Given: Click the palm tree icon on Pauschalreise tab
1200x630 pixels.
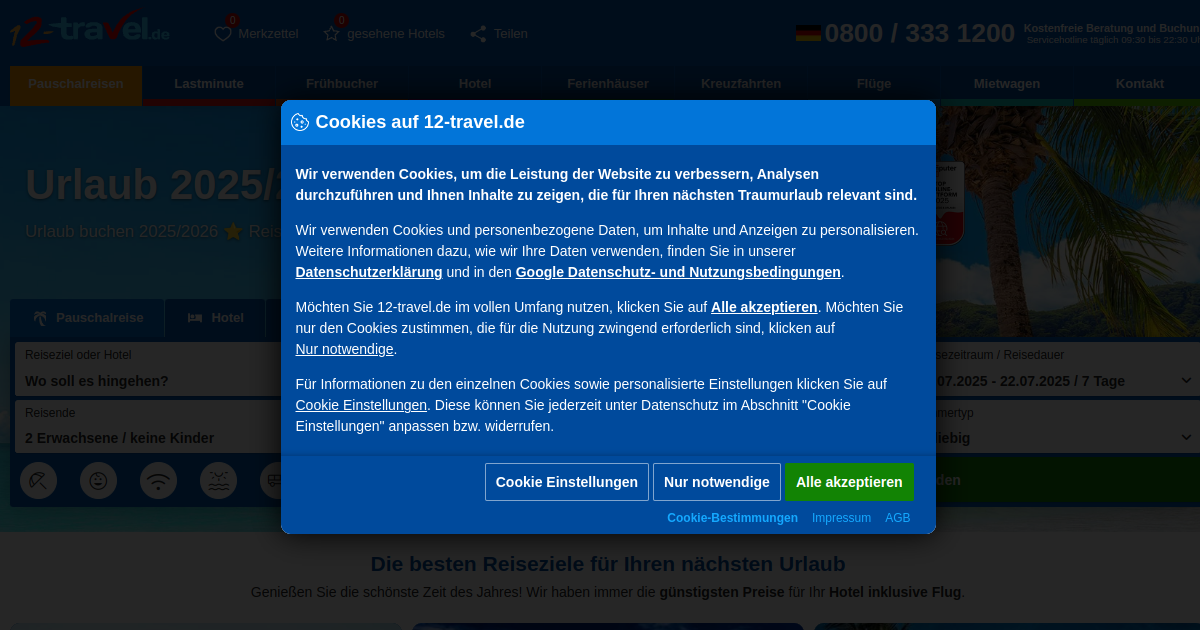Looking at the screenshot, I should coord(40,318).
